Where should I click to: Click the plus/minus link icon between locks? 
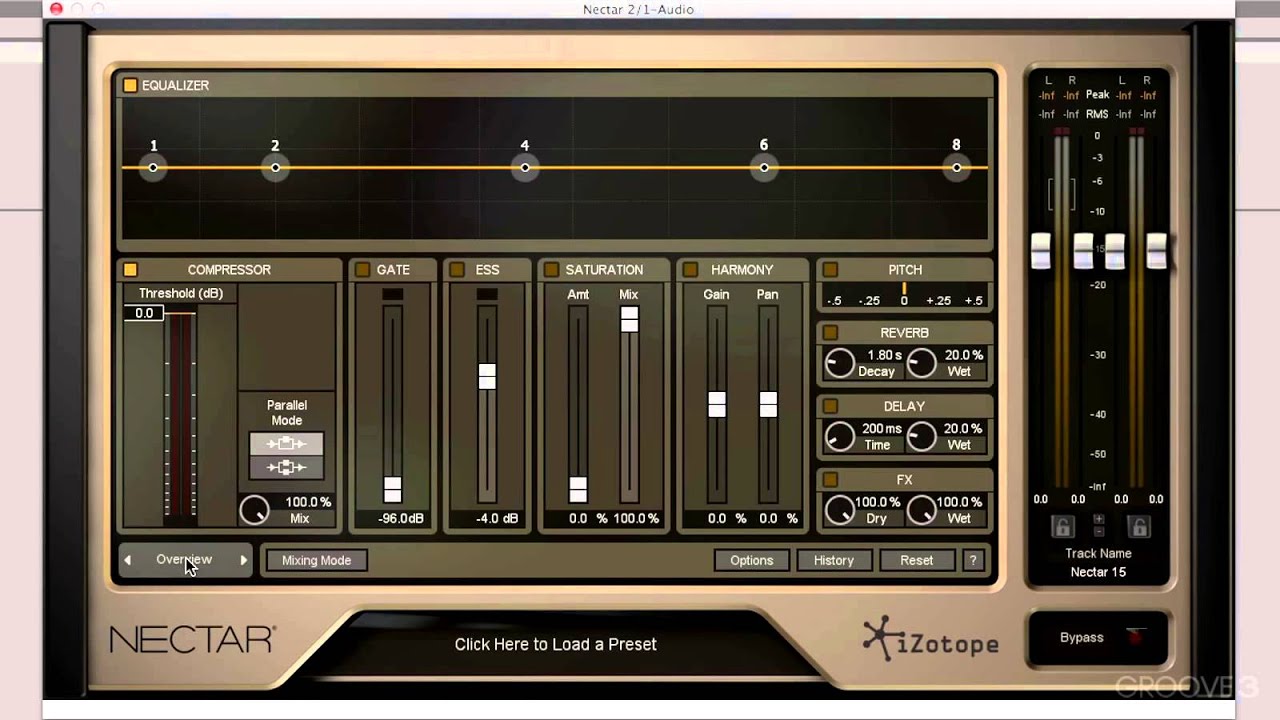pyautogui.click(x=1099, y=526)
